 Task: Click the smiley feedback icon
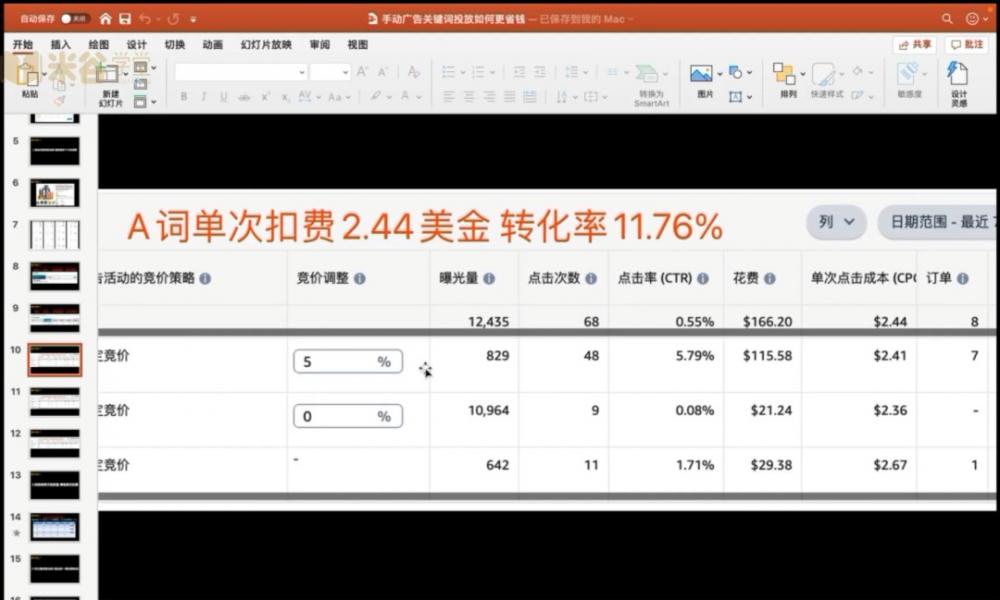[x=972, y=18]
